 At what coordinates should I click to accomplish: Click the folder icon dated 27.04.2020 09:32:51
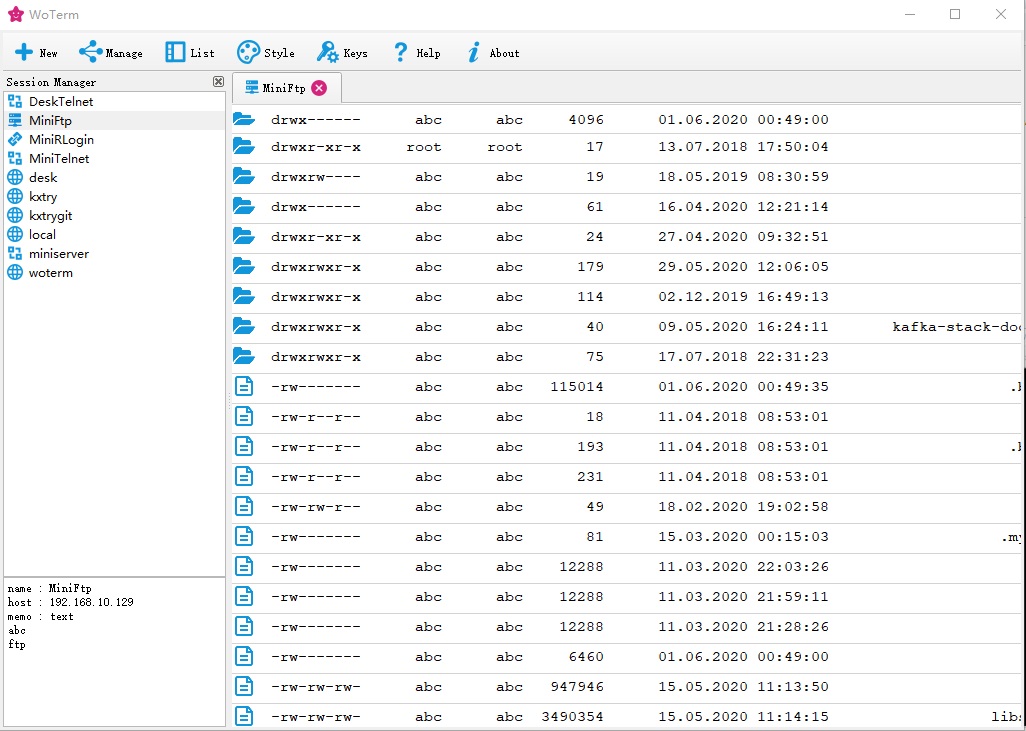click(244, 236)
